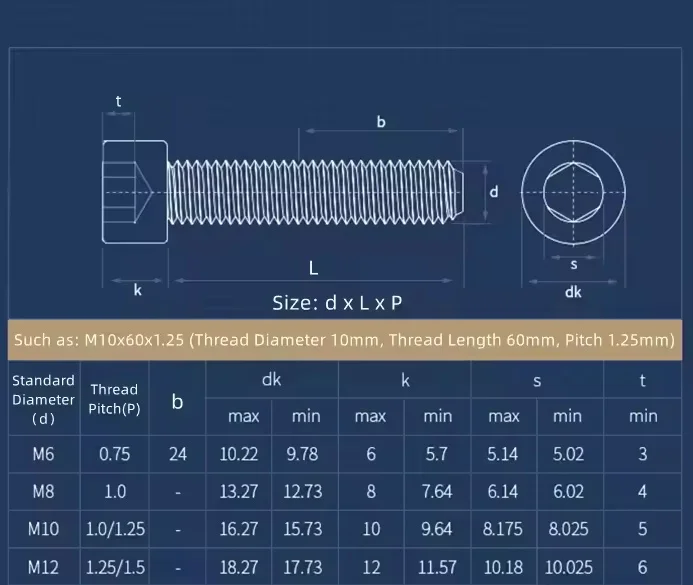Screen dimensions: 693x585
Task: Select the M12 row label
Action: [43, 567]
